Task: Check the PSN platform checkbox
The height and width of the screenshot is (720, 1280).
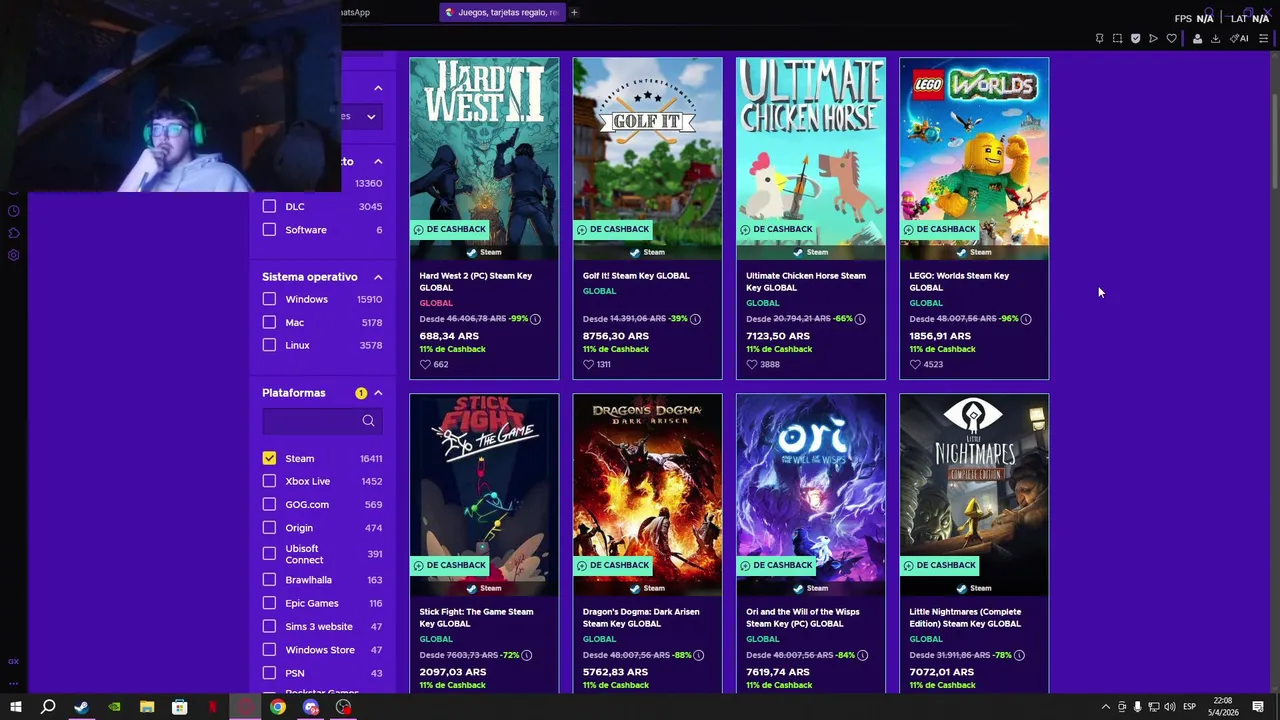Action: point(269,673)
